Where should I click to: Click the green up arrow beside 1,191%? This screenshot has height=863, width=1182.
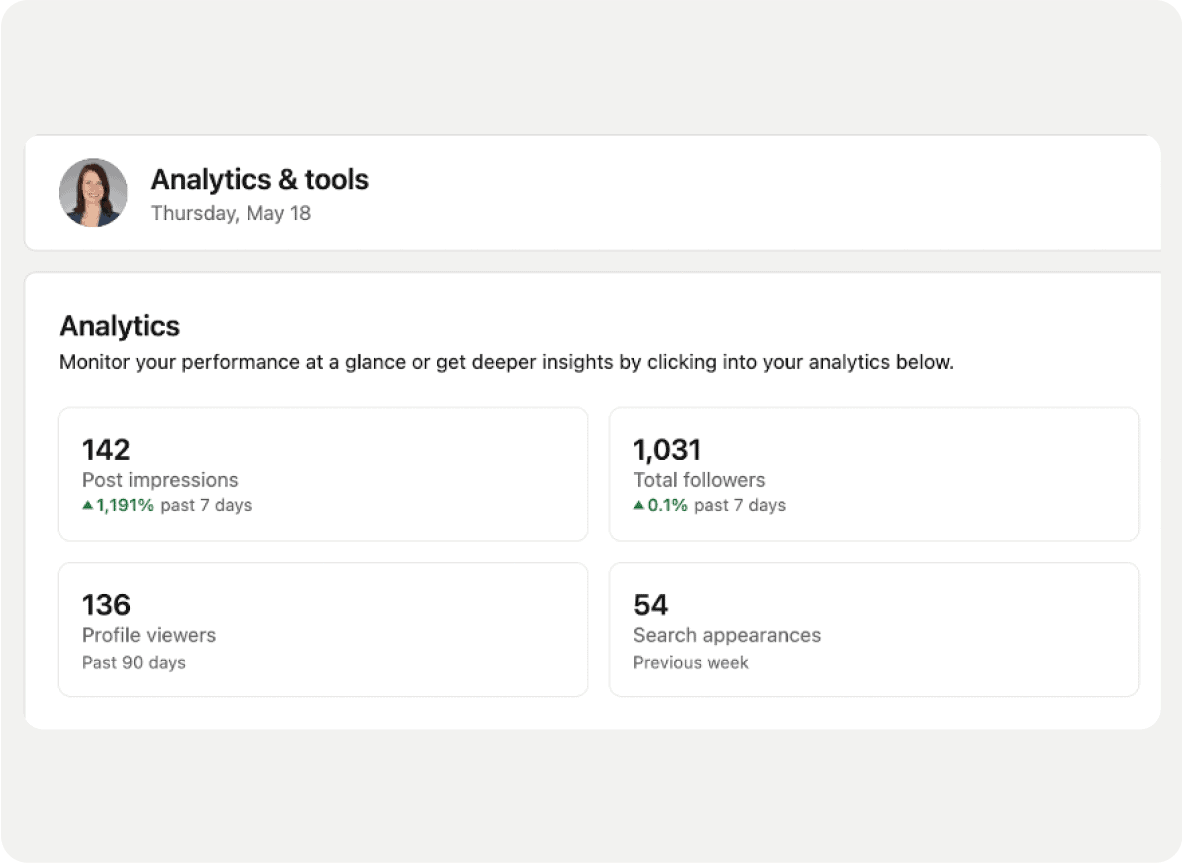[88, 506]
